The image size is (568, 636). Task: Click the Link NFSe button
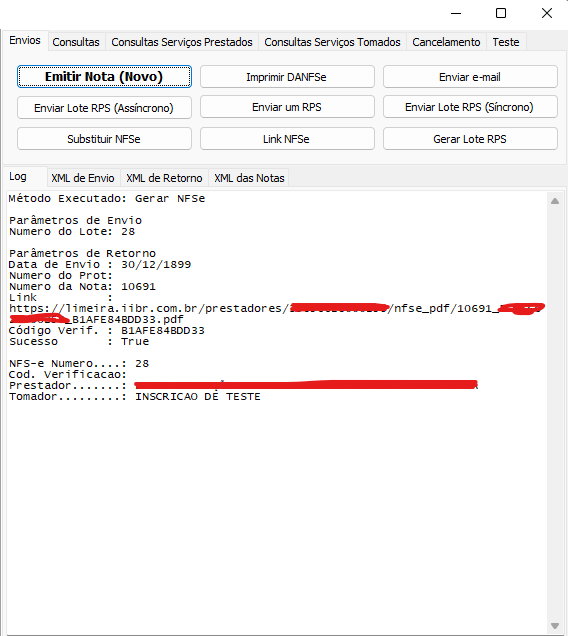[x=287, y=139]
